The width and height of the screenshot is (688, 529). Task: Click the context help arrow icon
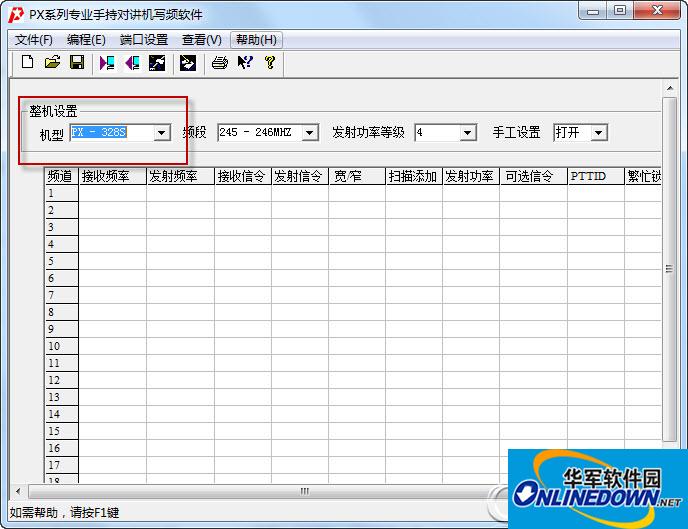pyautogui.click(x=245, y=63)
